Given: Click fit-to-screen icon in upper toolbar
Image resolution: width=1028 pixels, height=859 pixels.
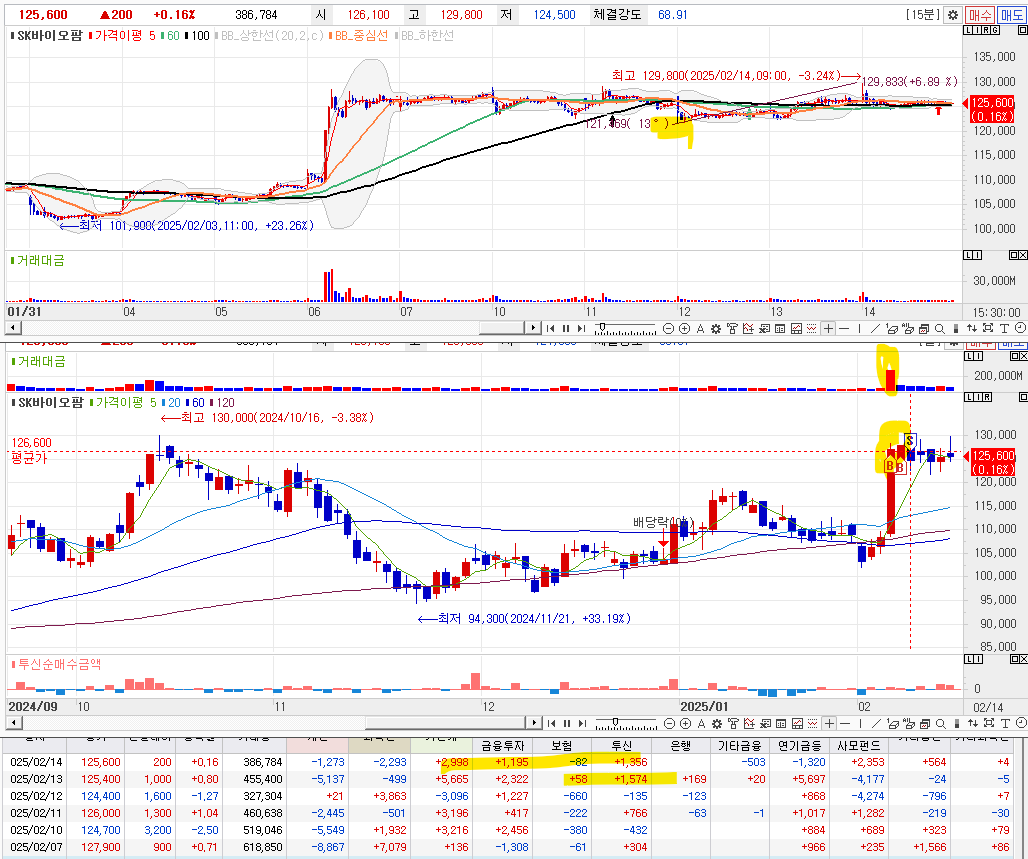Looking at the screenshot, I should point(988,328).
